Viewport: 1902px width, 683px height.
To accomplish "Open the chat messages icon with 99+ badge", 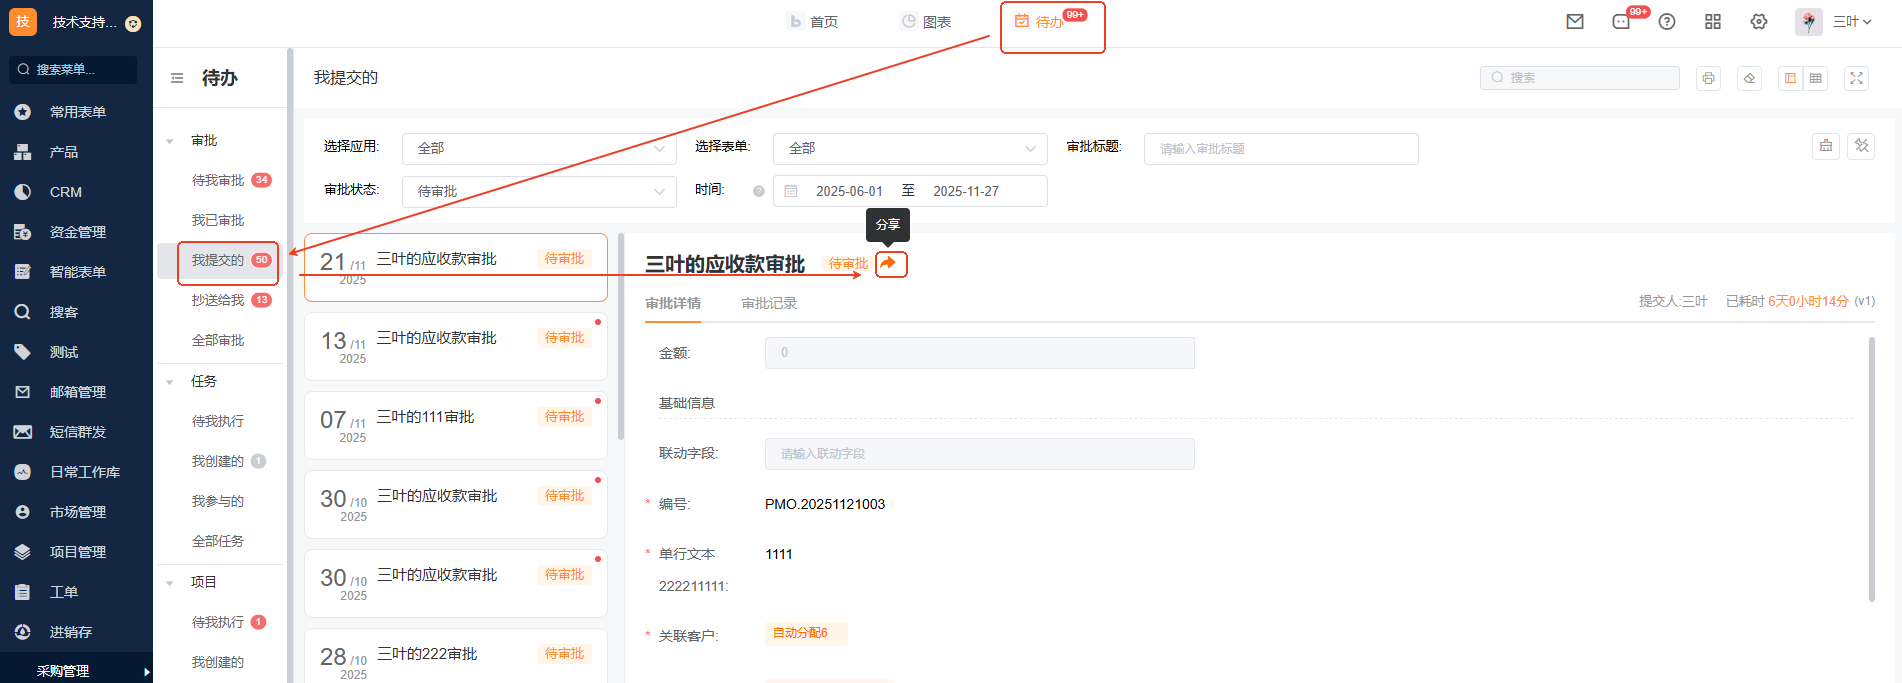I will click(x=1621, y=22).
